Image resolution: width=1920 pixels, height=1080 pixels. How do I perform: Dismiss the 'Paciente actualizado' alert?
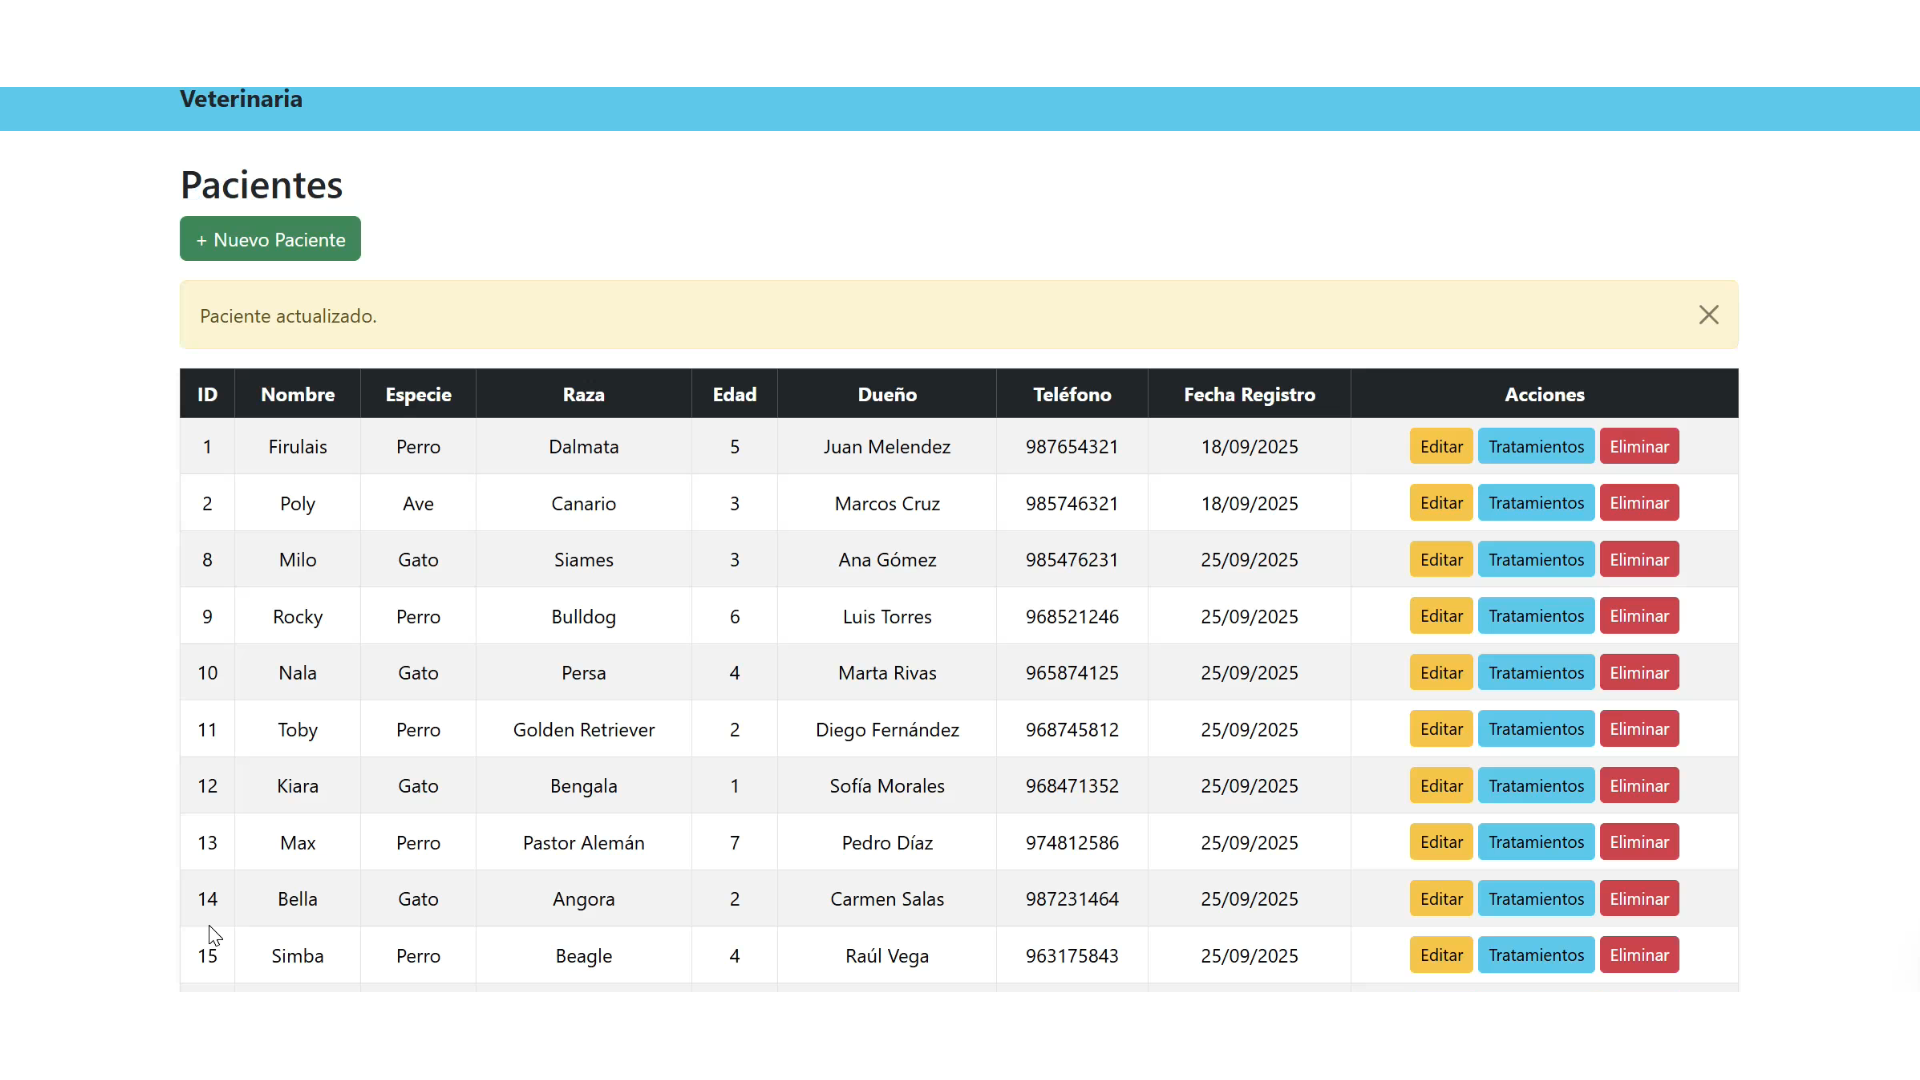click(1708, 315)
